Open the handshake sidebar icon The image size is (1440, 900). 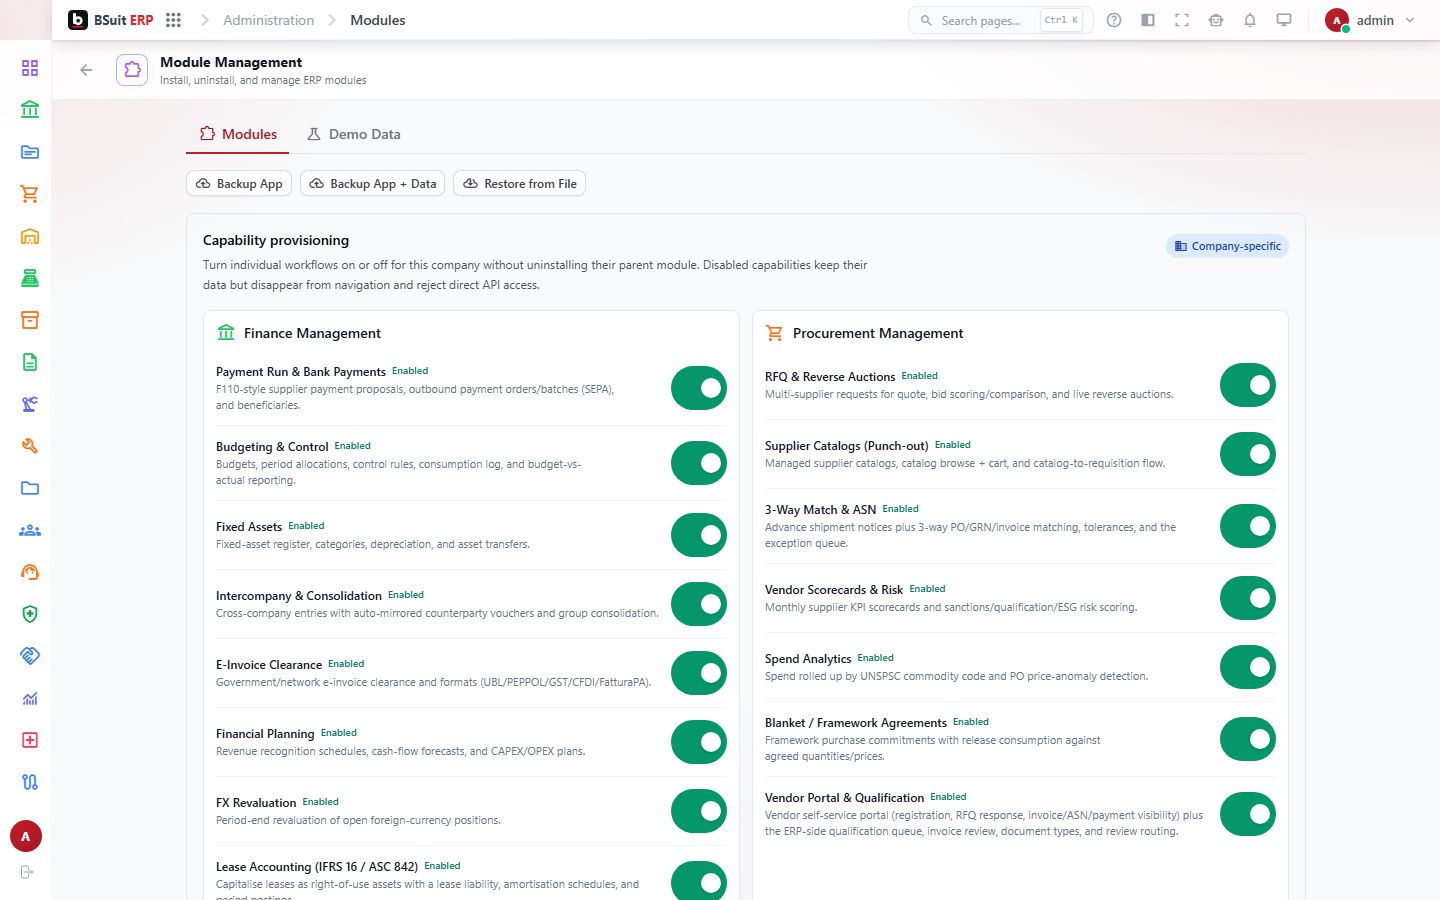click(30, 656)
